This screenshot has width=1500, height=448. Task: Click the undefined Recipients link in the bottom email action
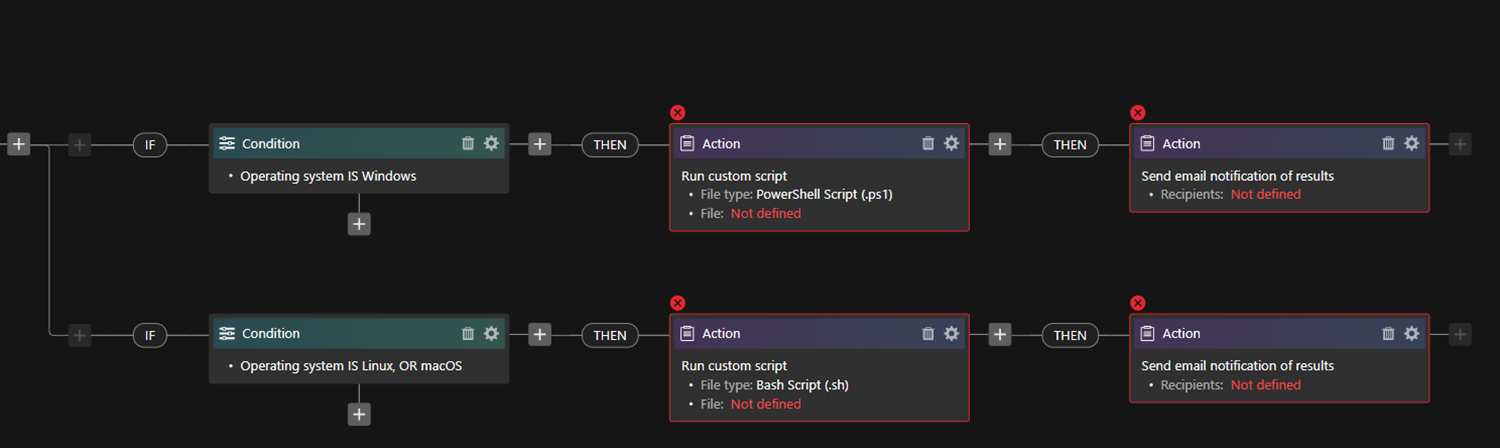[1265, 385]
